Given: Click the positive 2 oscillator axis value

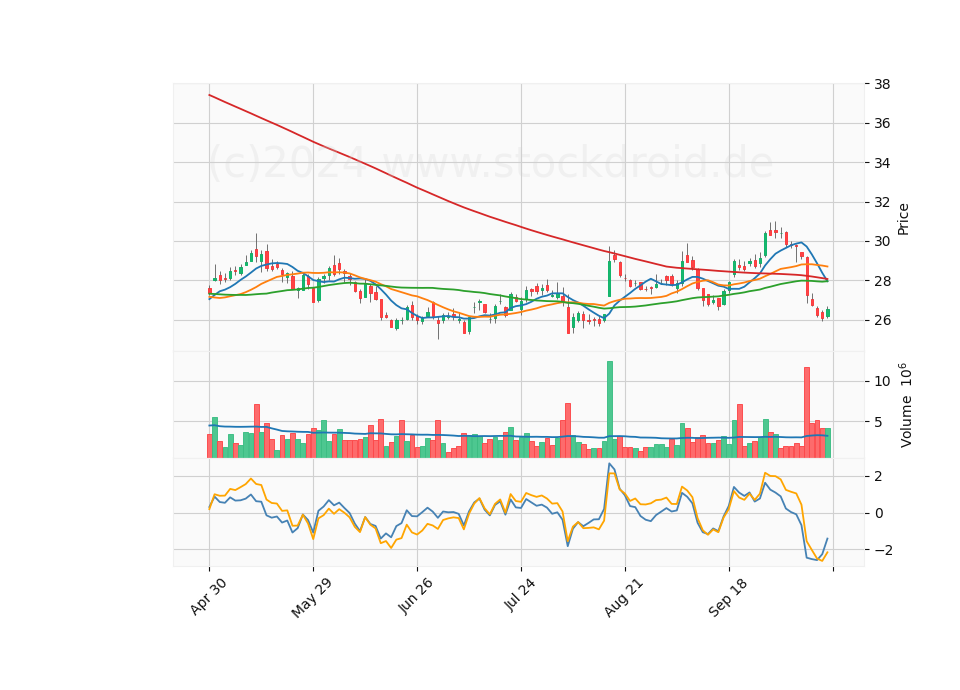Looking at the screenshot, I should 878,476.
